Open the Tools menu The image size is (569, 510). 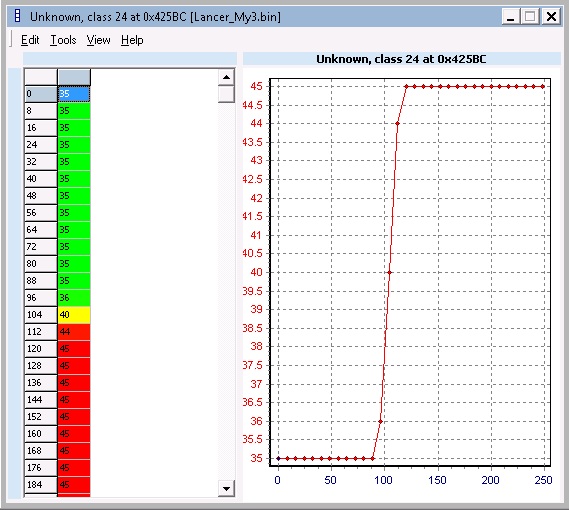pos(63,40)
